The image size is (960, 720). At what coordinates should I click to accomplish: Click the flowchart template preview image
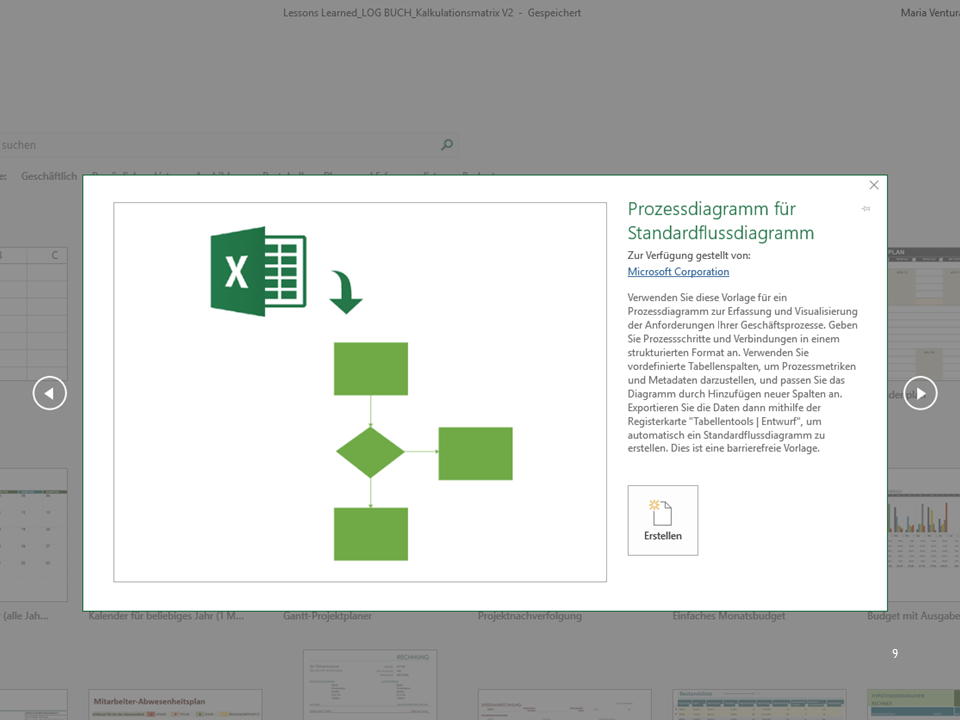[x=360, y=392]
